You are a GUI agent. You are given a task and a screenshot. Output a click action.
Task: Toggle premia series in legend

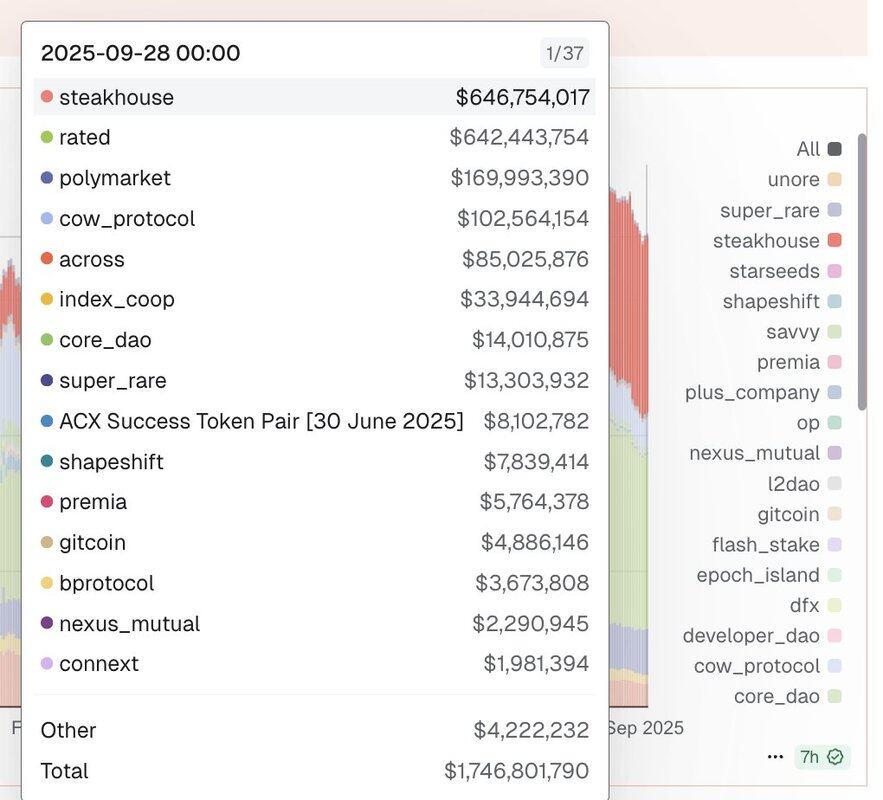799,362
